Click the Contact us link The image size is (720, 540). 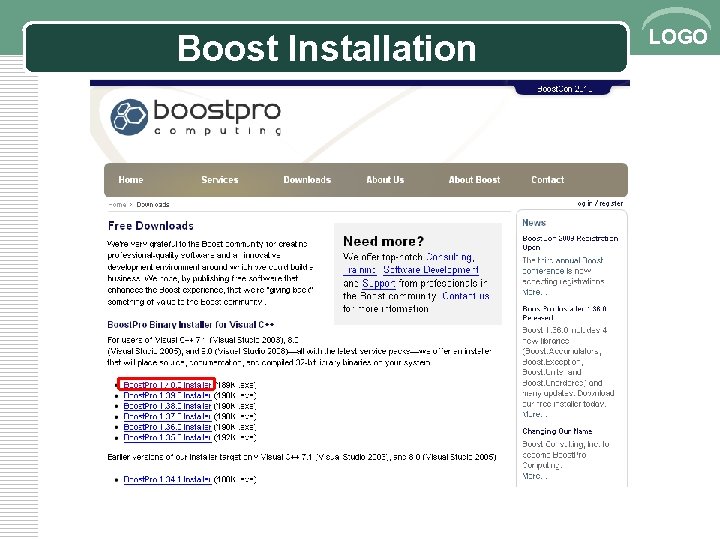click(466, 296)
